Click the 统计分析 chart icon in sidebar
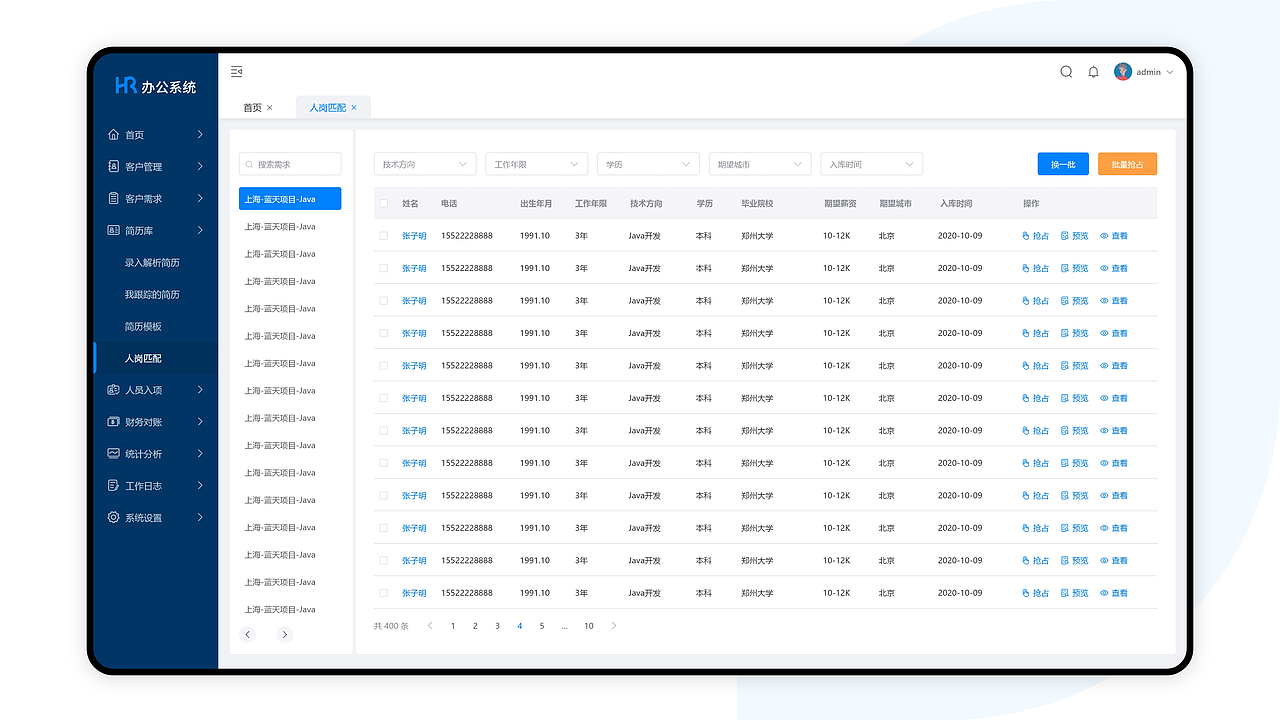This screenshot has height=720, width=1280. coord(113,454)
